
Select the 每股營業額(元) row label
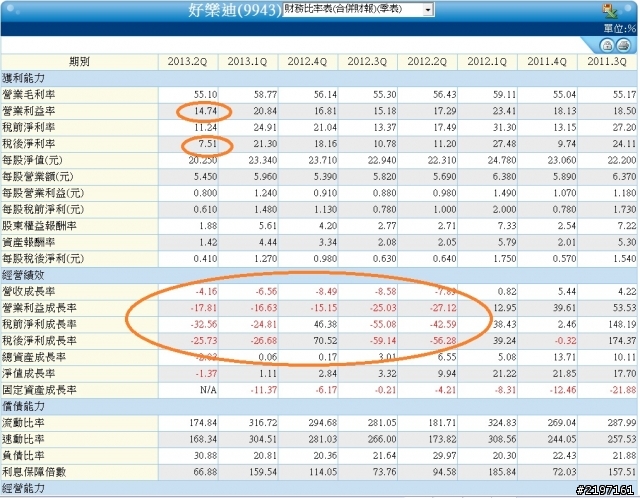pyautogui.click(x=38, y=177)
